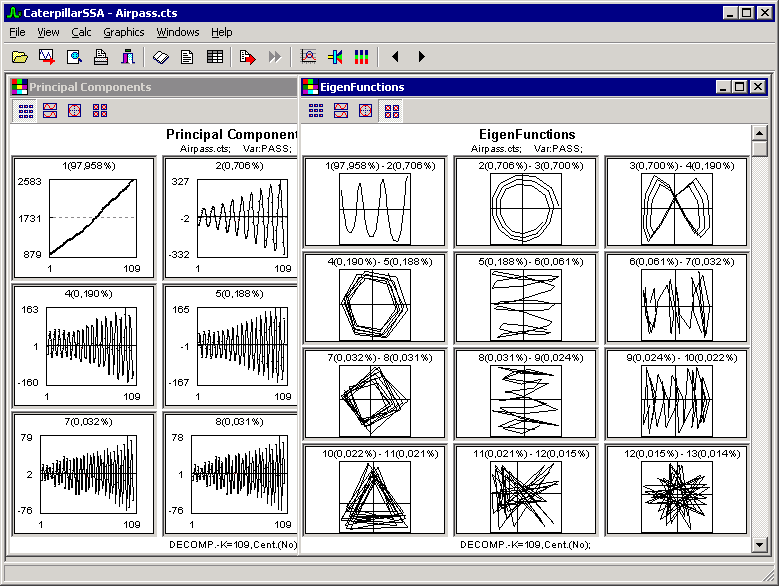Click the EigenFunctions scrollbar down arrow
The image size is (779, 586).
tap(760, 544)
